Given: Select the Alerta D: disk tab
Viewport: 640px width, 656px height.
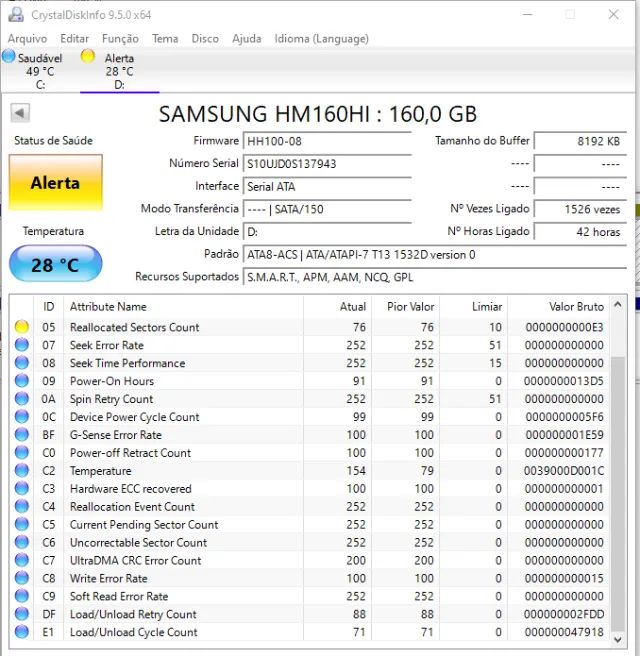Looking at the screenshot, I should pyautogui.click(x=119, y=70).
